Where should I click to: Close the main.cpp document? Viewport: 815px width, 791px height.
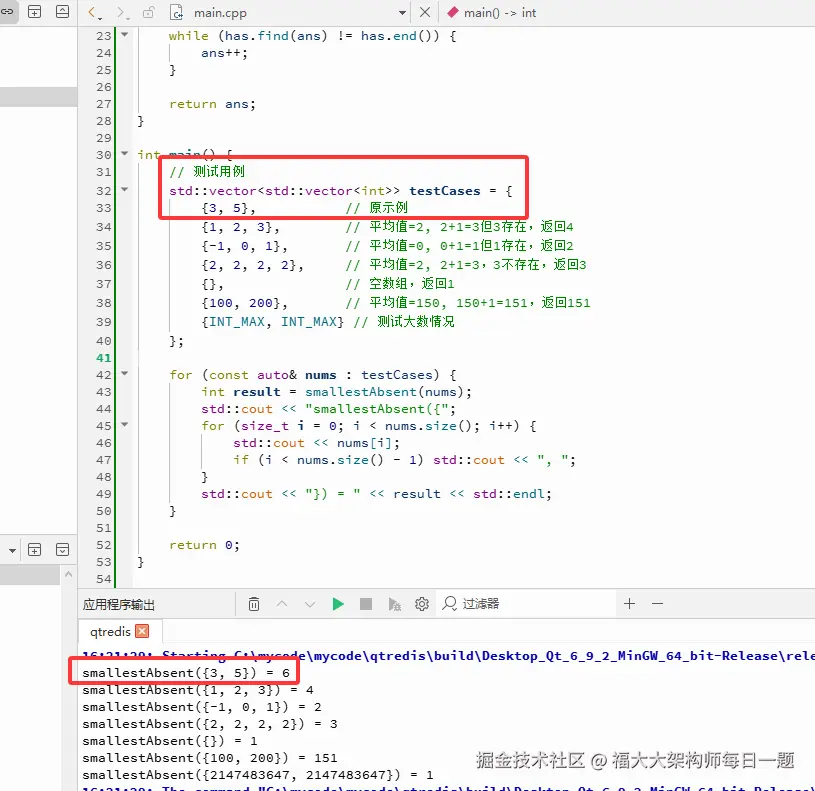425,12
